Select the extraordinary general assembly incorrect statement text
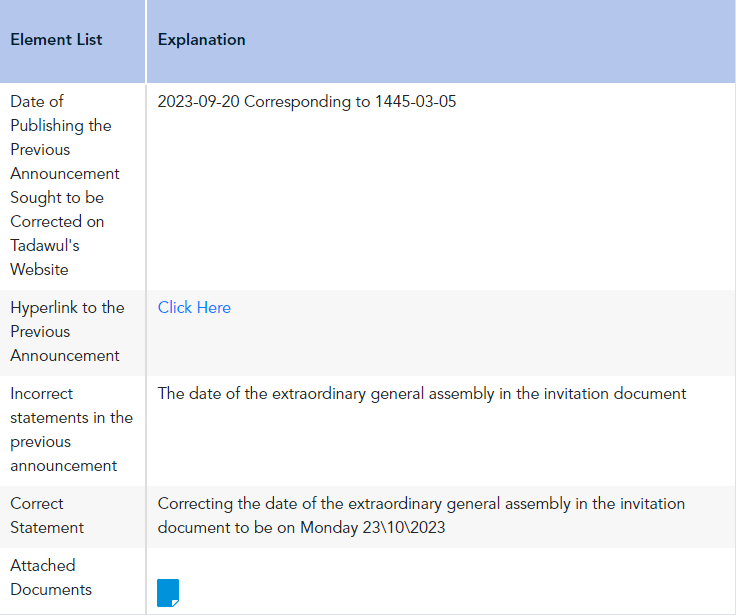The height and width of the screenshot is (615, 736). [x=422, y=393]
